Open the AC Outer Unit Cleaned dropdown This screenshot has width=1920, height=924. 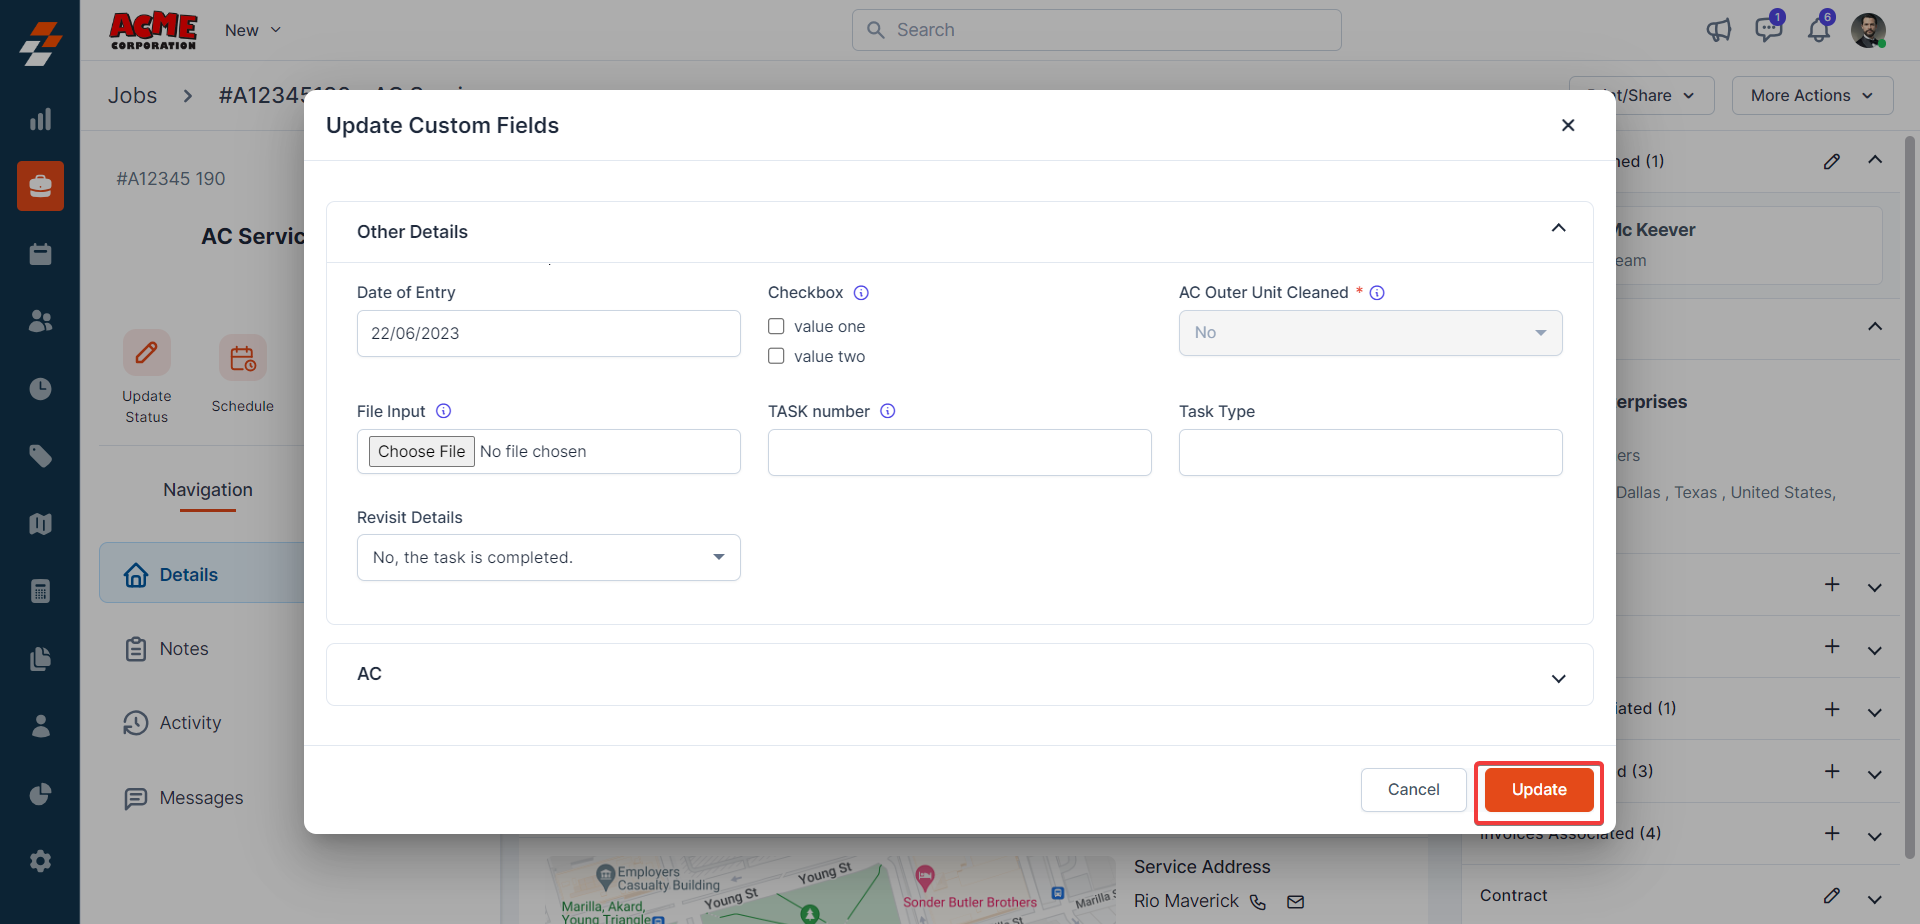tap(1370, 333)
